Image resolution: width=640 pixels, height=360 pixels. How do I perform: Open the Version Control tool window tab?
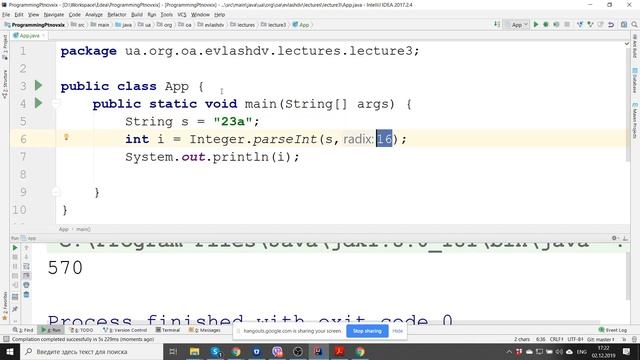point(125,330)
